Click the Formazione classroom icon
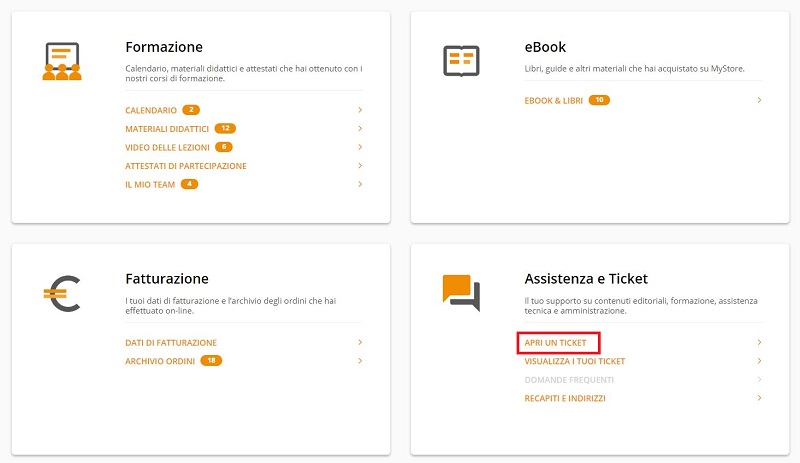 coord(62,61)
